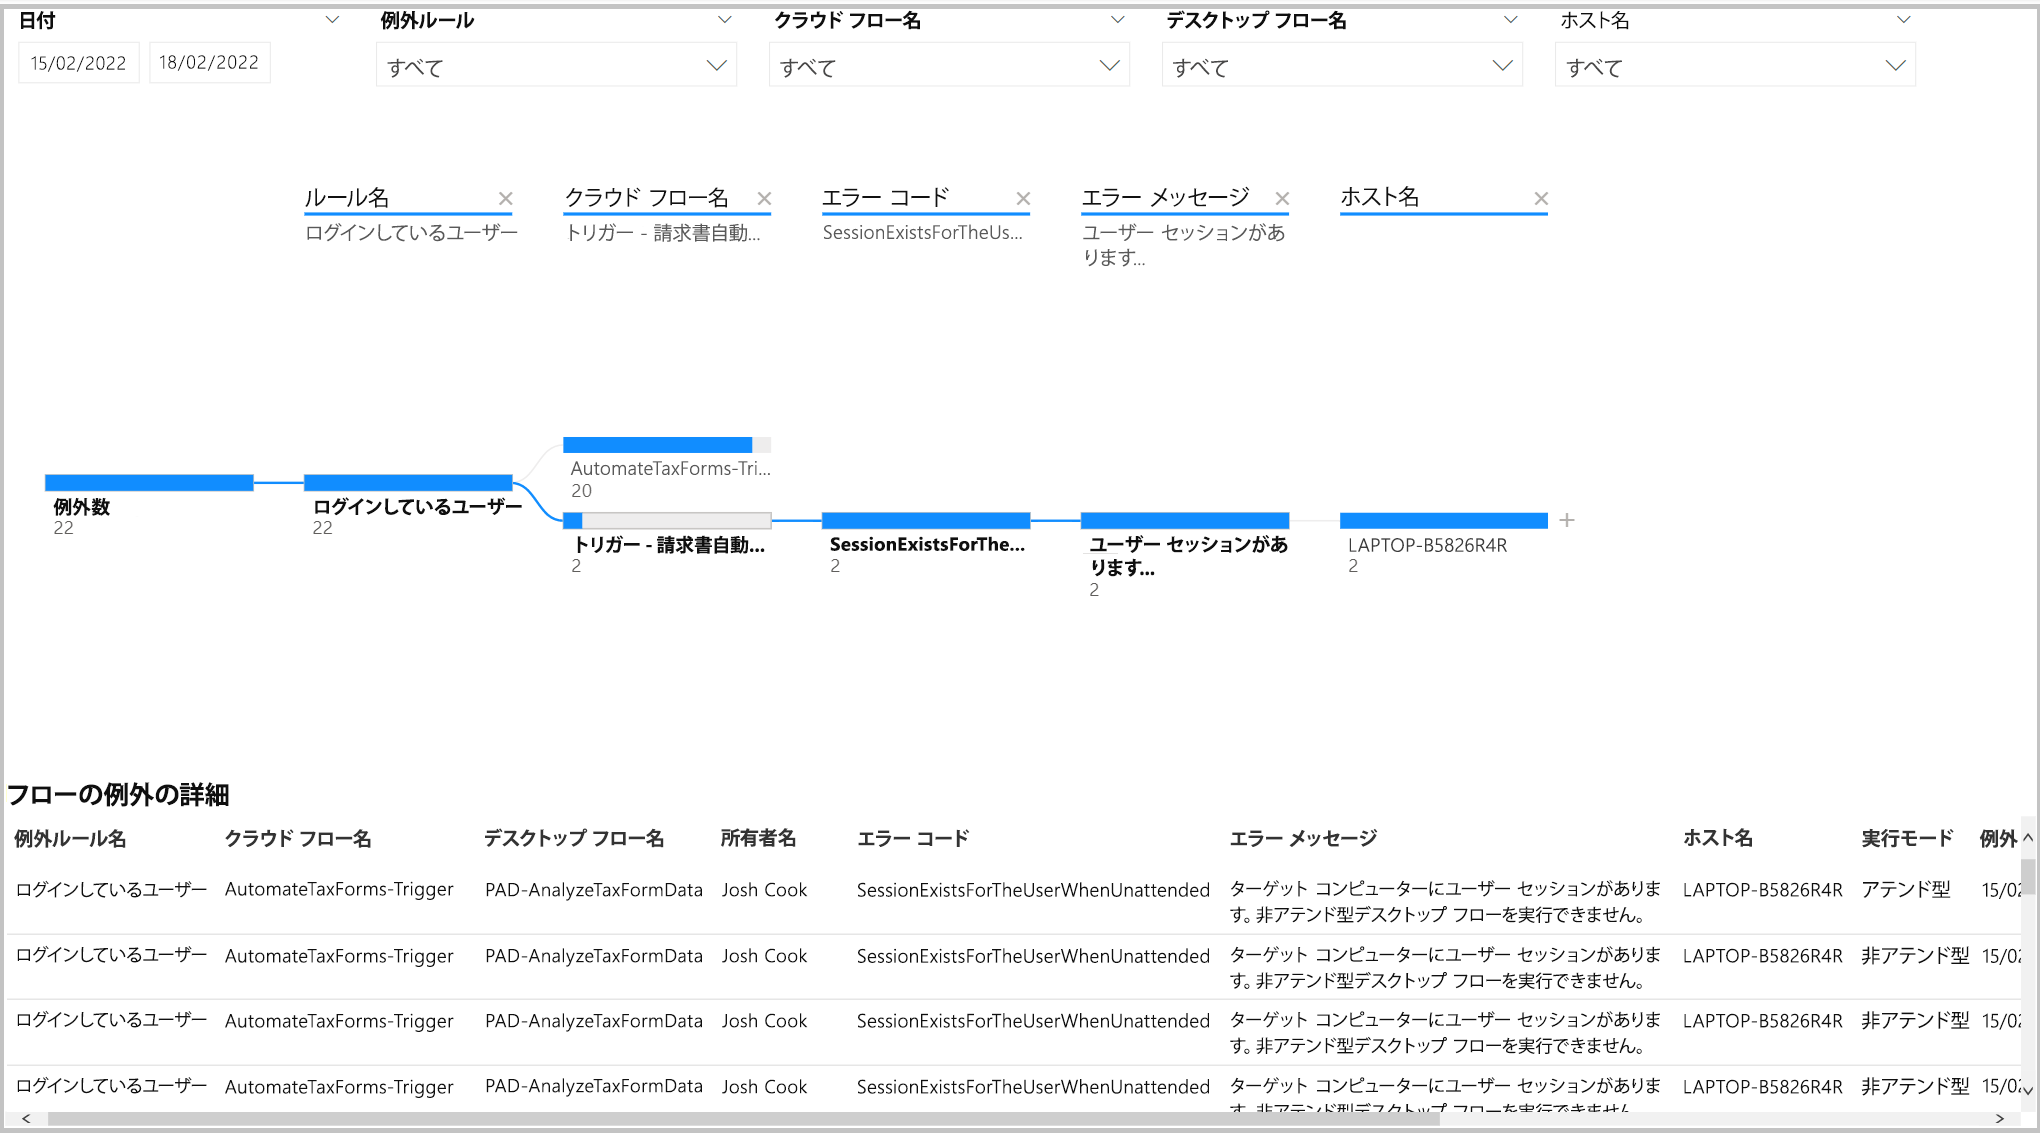Edit the end date 18/02/2022 field
This screenshot has height=1134, width=2040.
click(x=209, y=63)
